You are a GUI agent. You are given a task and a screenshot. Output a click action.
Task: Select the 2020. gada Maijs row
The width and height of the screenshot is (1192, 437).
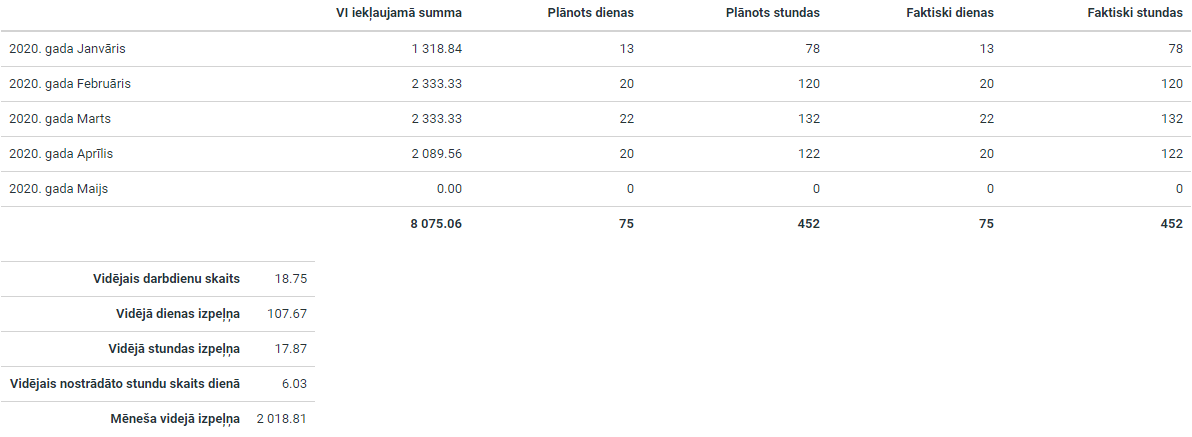596,188
